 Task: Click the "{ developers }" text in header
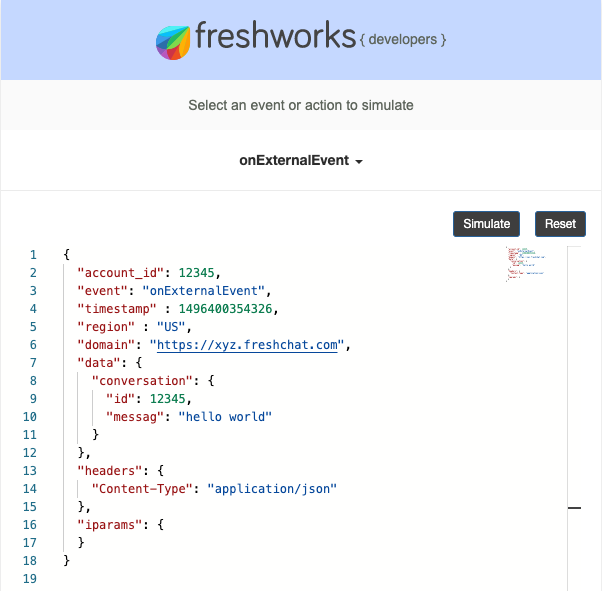(x=403, y=40)
